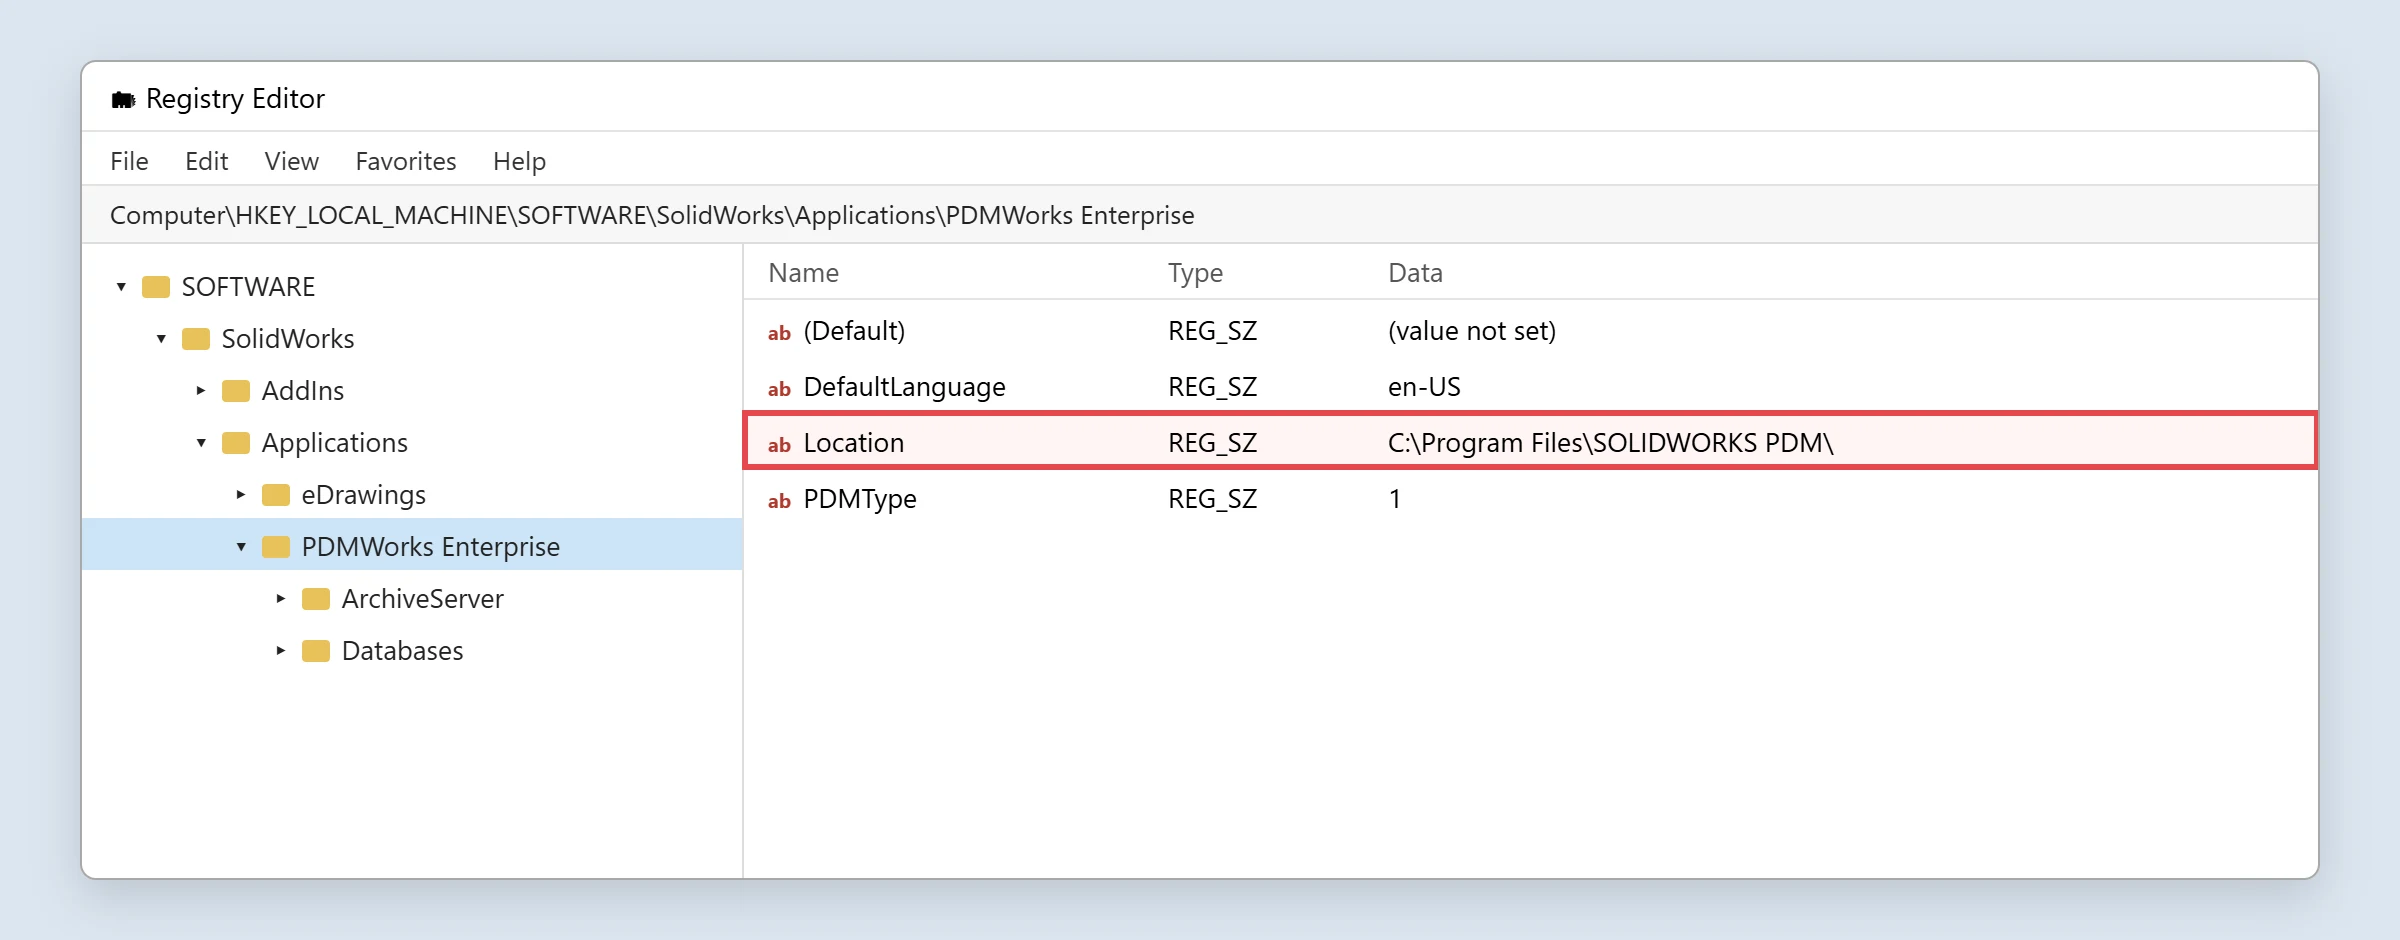Screen dimensions: 2400x940
Task: Click the ab string icon beside Location
Action: [x=779, y=445]
